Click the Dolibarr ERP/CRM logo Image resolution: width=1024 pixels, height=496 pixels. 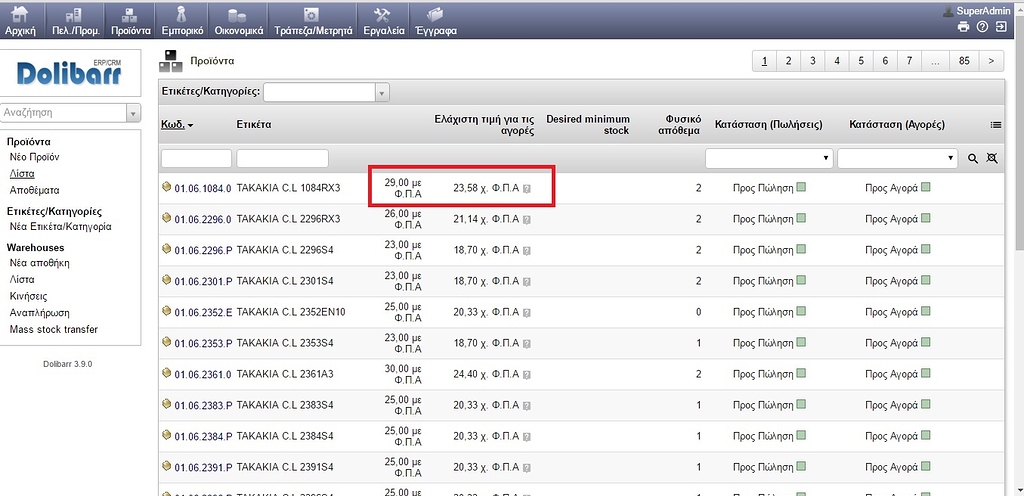coord(69,72)
